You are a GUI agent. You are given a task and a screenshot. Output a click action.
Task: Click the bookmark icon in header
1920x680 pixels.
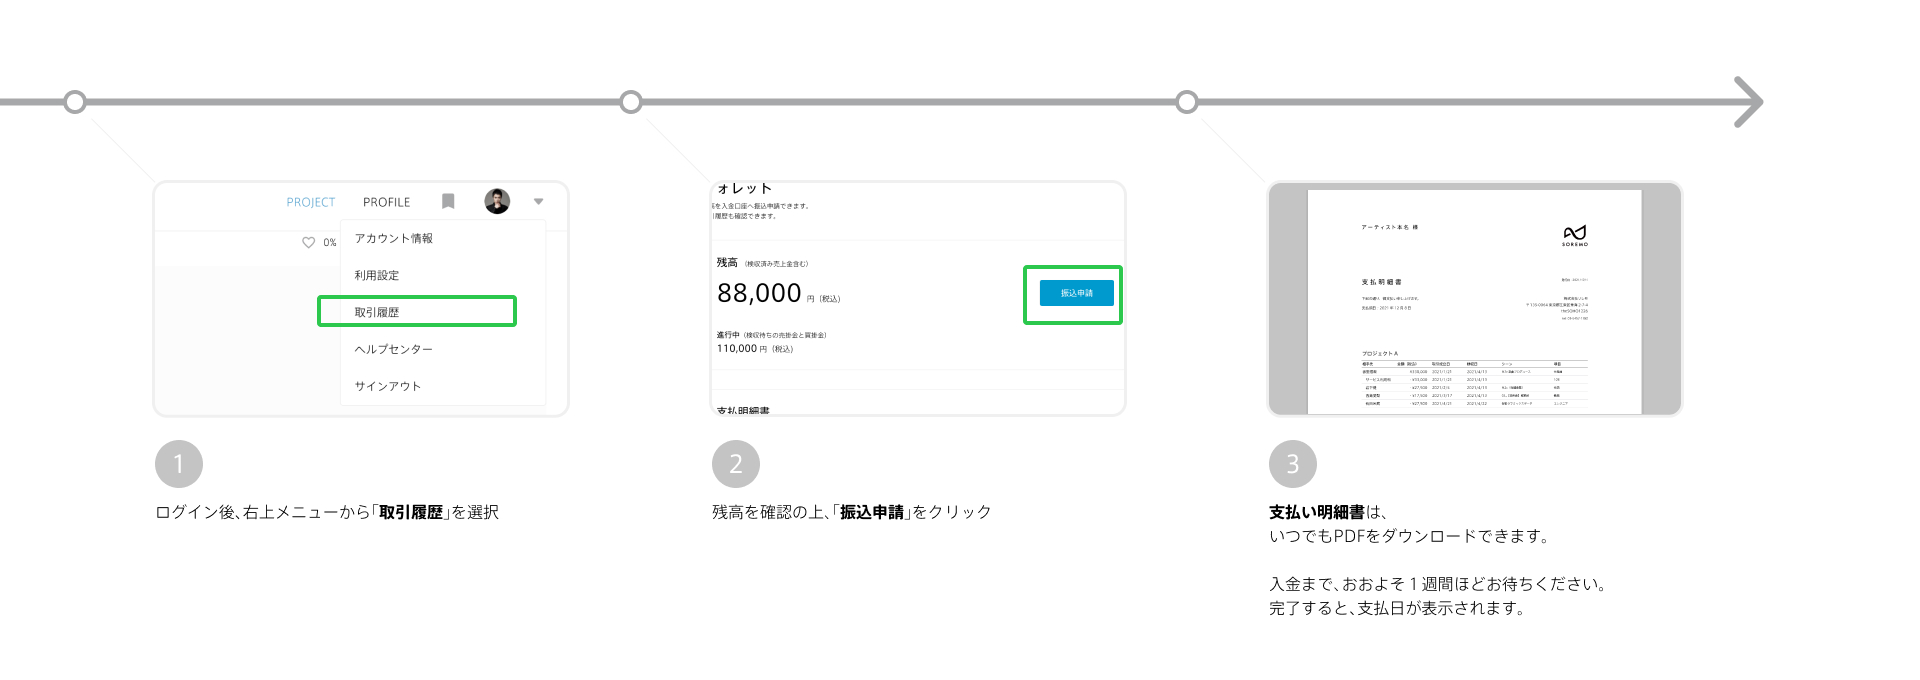pyautogui.click(x=448, y=201)
